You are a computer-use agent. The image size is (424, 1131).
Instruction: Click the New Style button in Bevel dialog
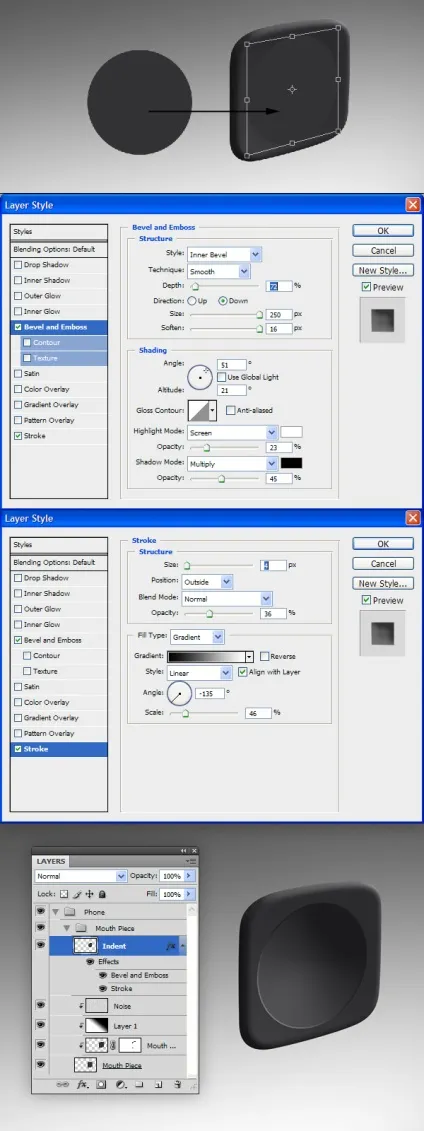pyautogui.click(x=383, y=270)
